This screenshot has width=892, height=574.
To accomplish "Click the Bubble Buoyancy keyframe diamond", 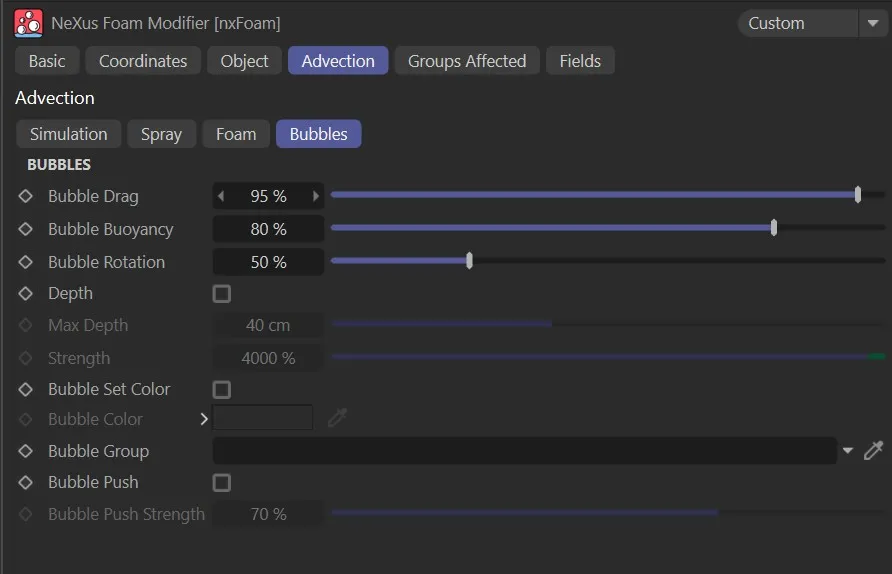I will 26,229.
